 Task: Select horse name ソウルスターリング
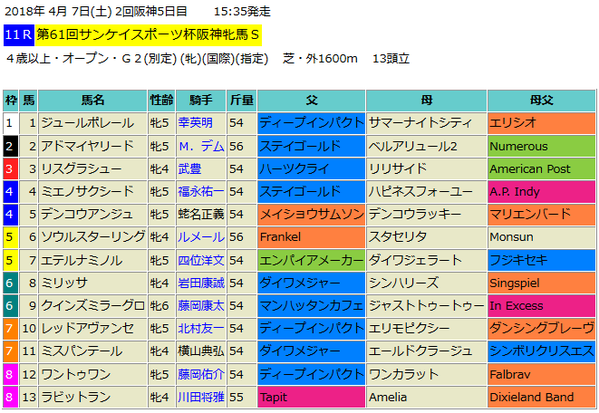93,237
